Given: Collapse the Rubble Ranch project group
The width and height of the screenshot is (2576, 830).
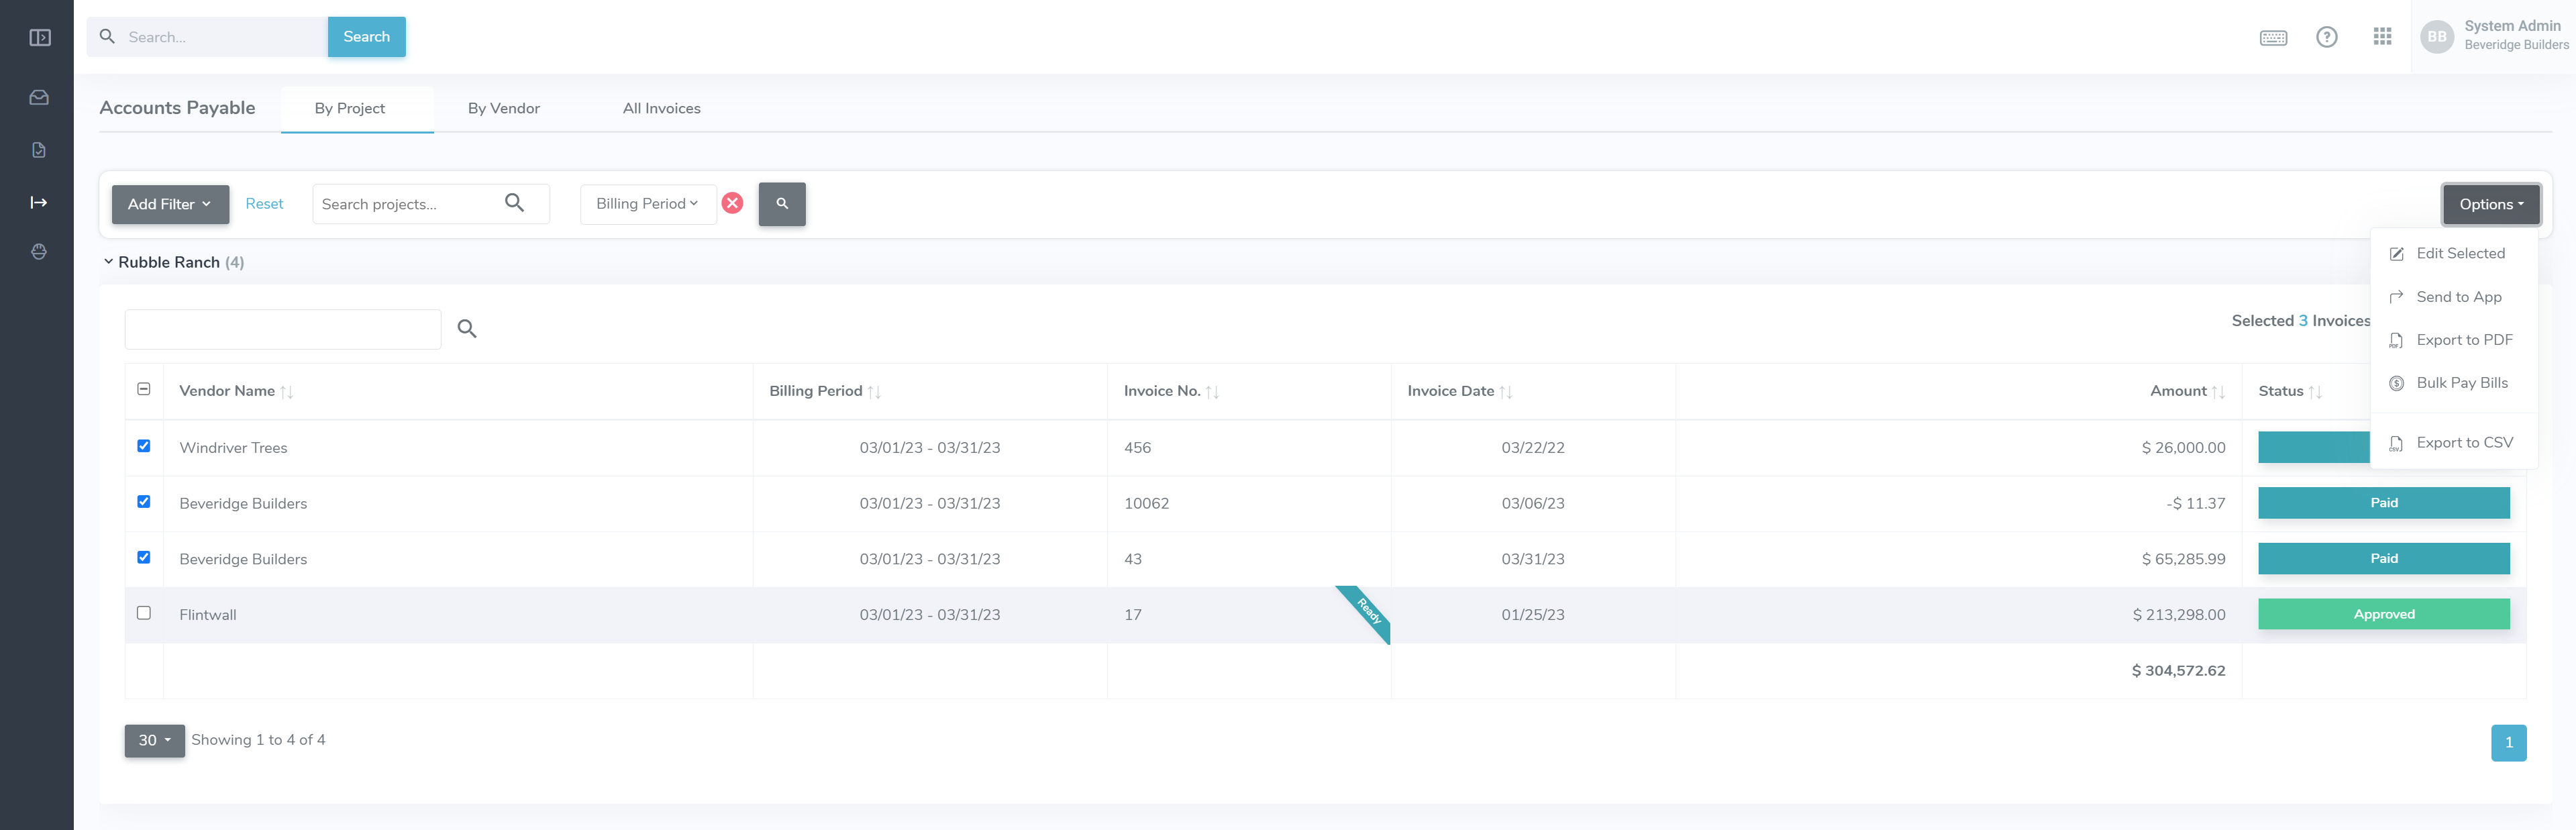Looking at the screenshot, I should point(108,262).
